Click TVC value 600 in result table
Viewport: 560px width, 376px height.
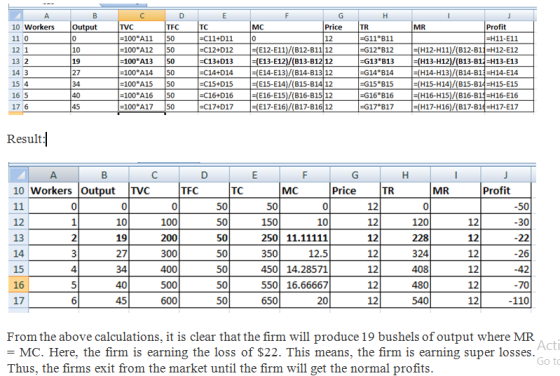click(154, 300)
